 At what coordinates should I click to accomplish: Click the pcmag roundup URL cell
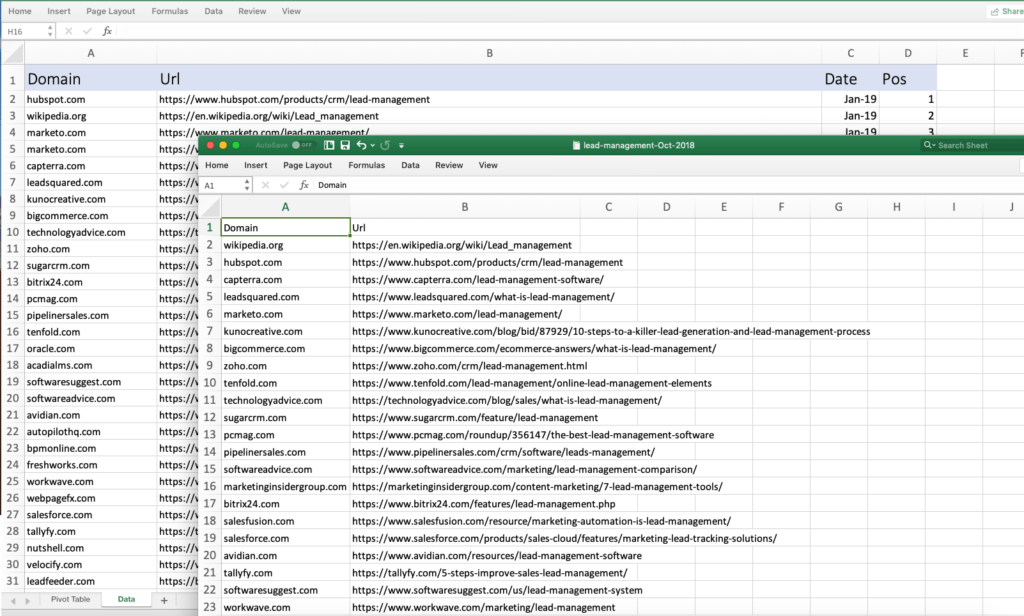(533, 435)
